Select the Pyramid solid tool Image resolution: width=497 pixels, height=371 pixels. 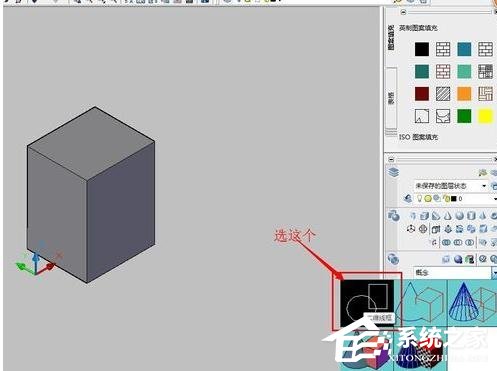tap(483, 216)
